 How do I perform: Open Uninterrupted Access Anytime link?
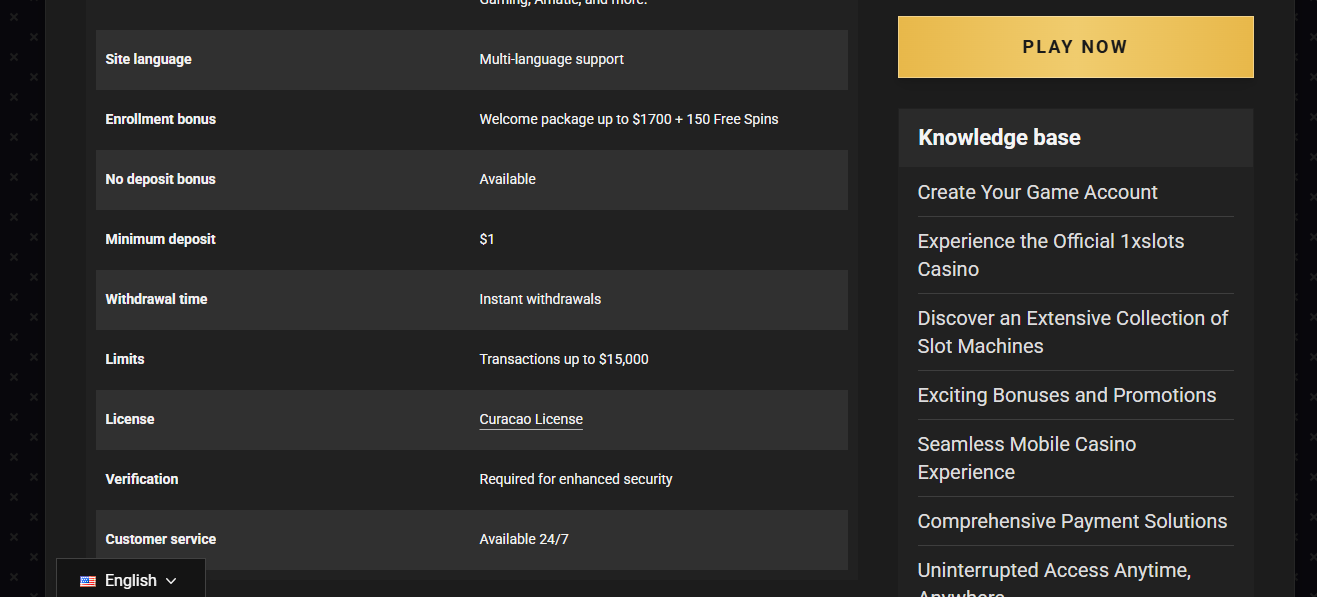pos(1054,582)
